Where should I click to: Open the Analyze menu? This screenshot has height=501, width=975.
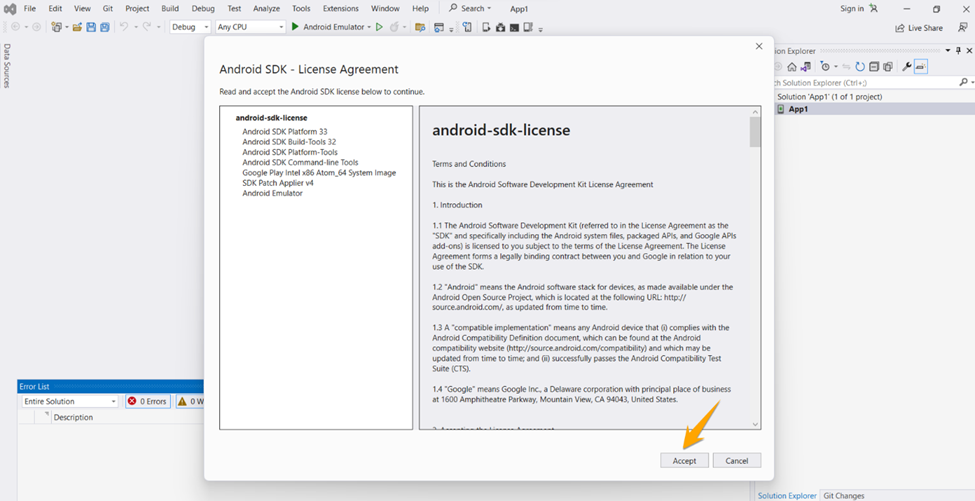point(266,9)
